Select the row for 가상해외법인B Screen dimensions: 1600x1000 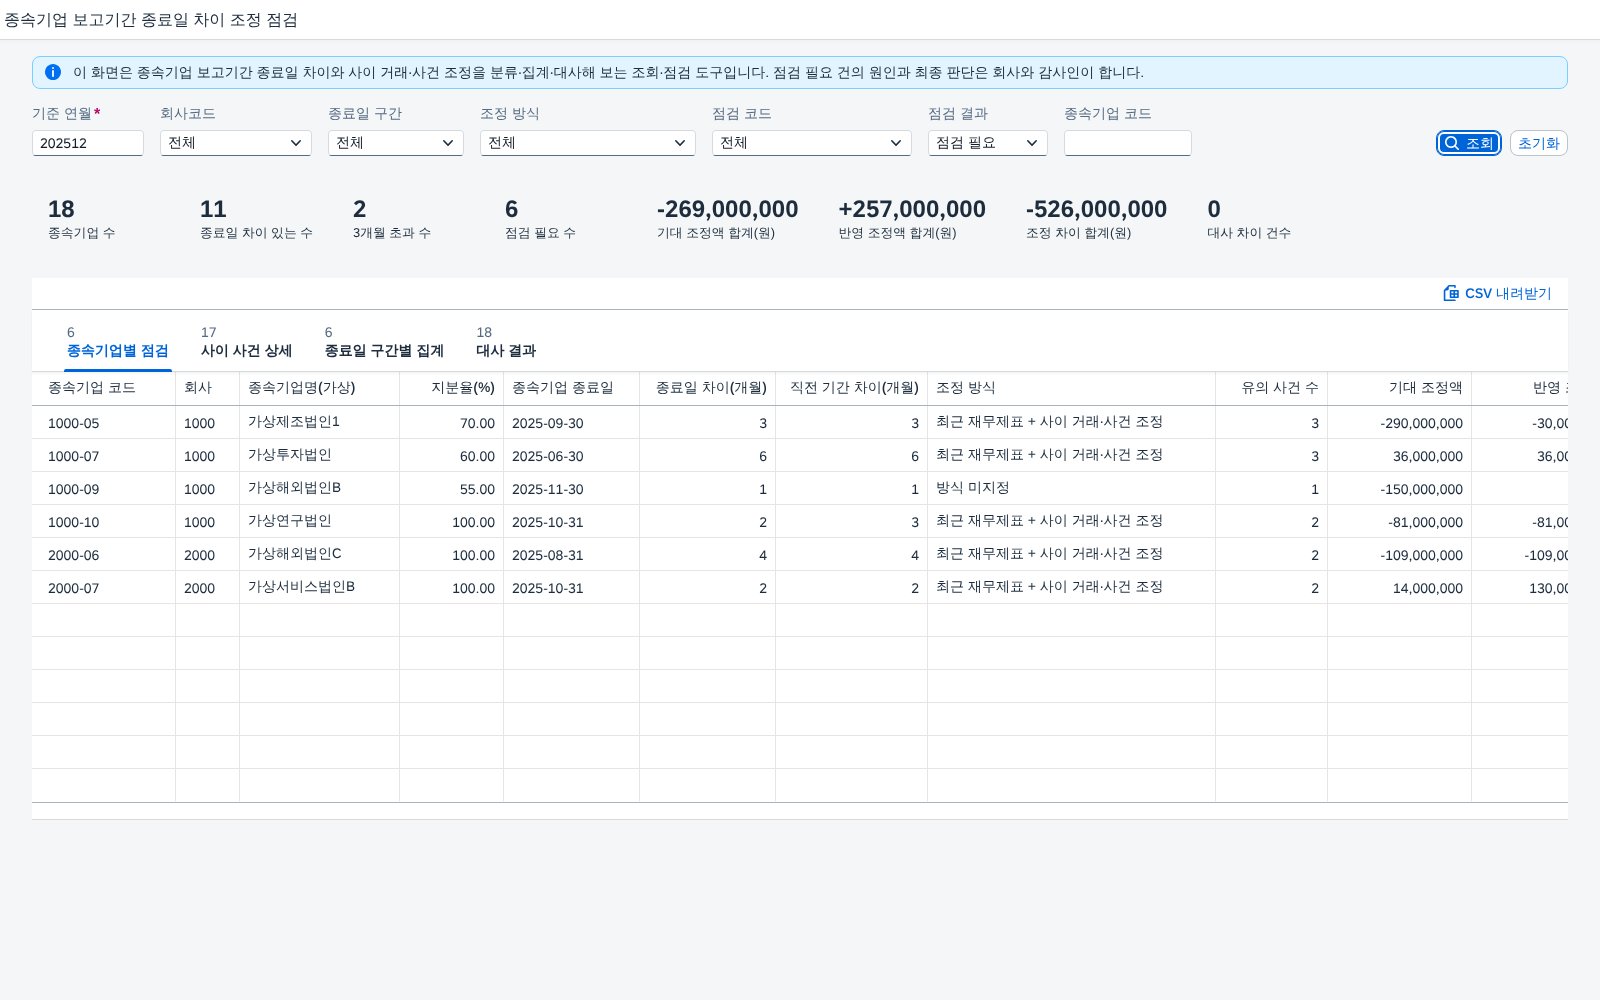800,489
